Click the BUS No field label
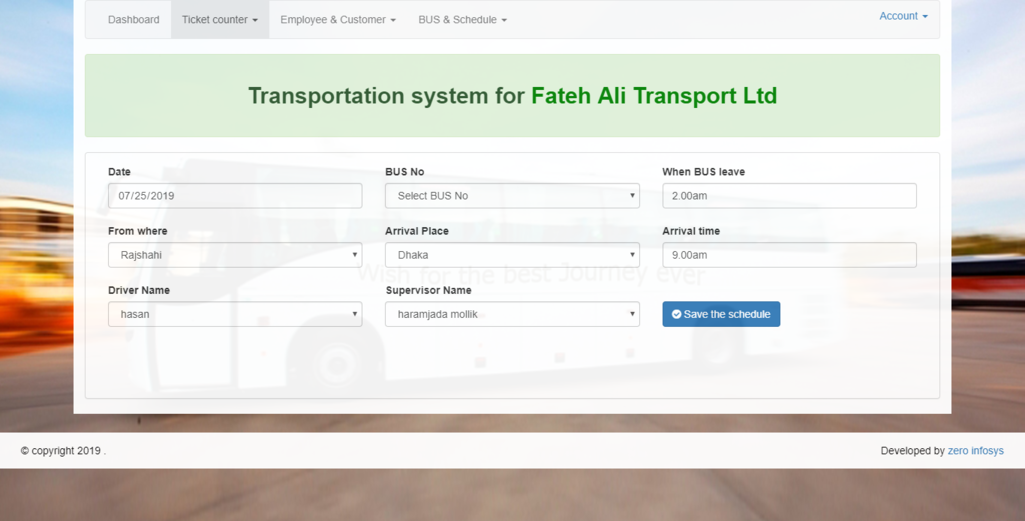This screenshot has height=521, width=1025. click(405, 172)
